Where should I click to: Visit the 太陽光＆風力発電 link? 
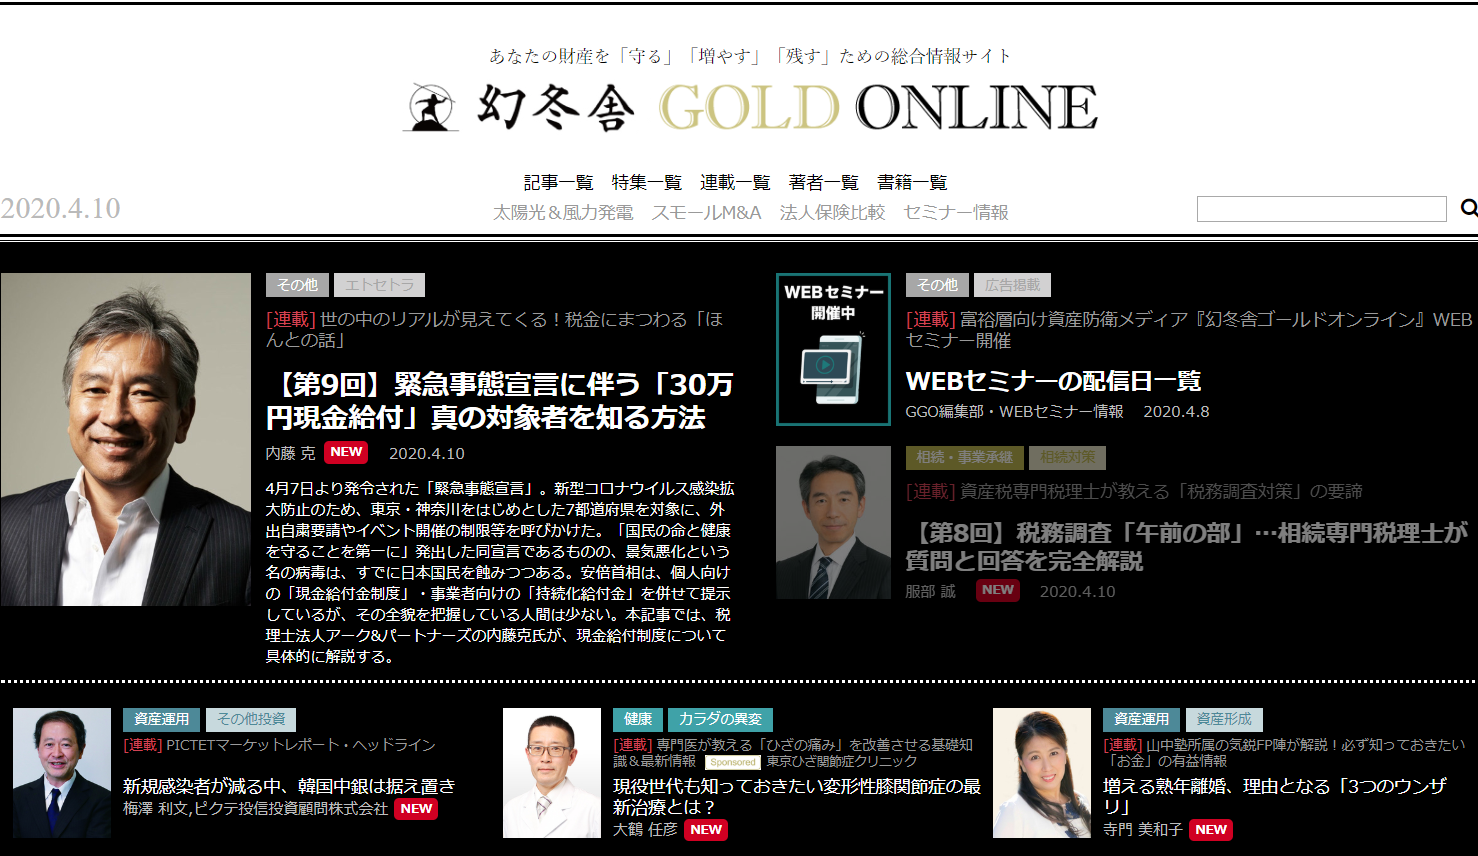click(x=563, y=212)
